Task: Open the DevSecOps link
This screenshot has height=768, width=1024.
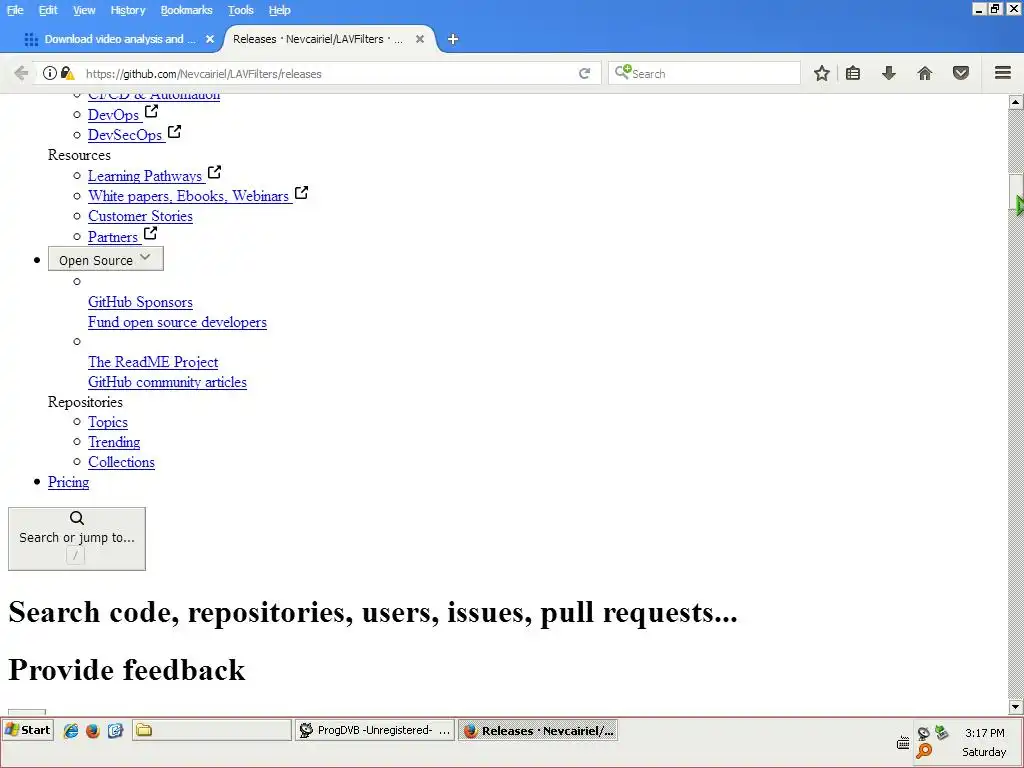Action: click(125, 135)
